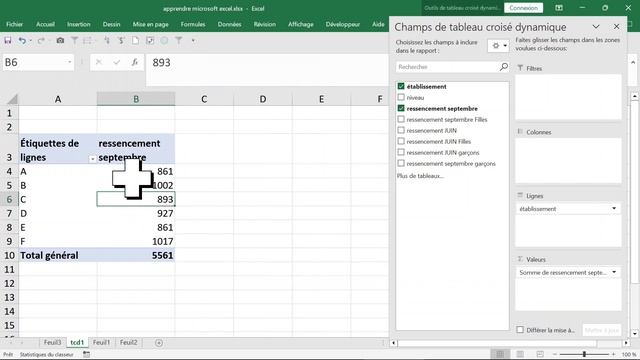640x360 pixels.
Task: Click the Connexion button
Action: coord(523,8)
